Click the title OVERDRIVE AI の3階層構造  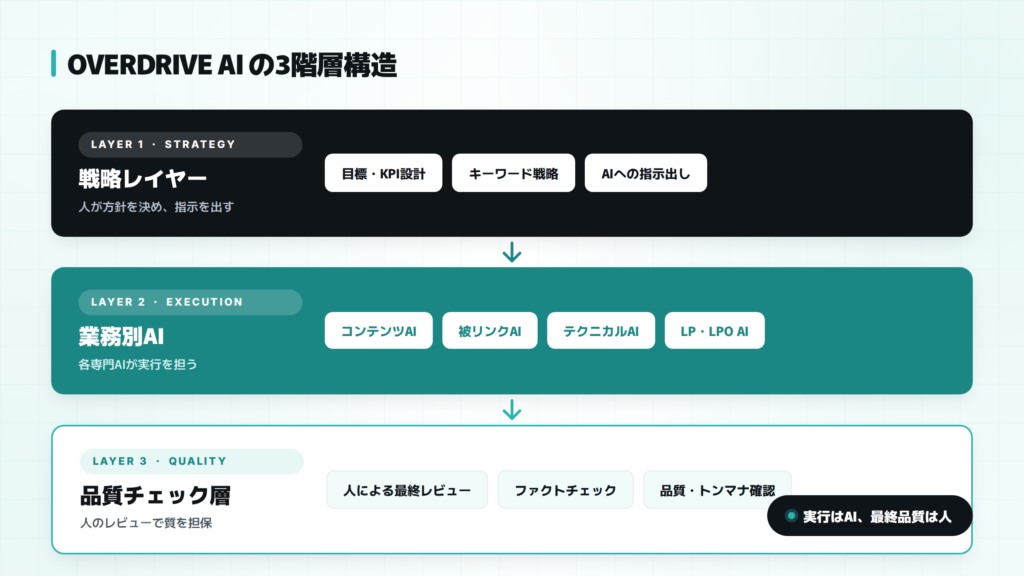232,65
